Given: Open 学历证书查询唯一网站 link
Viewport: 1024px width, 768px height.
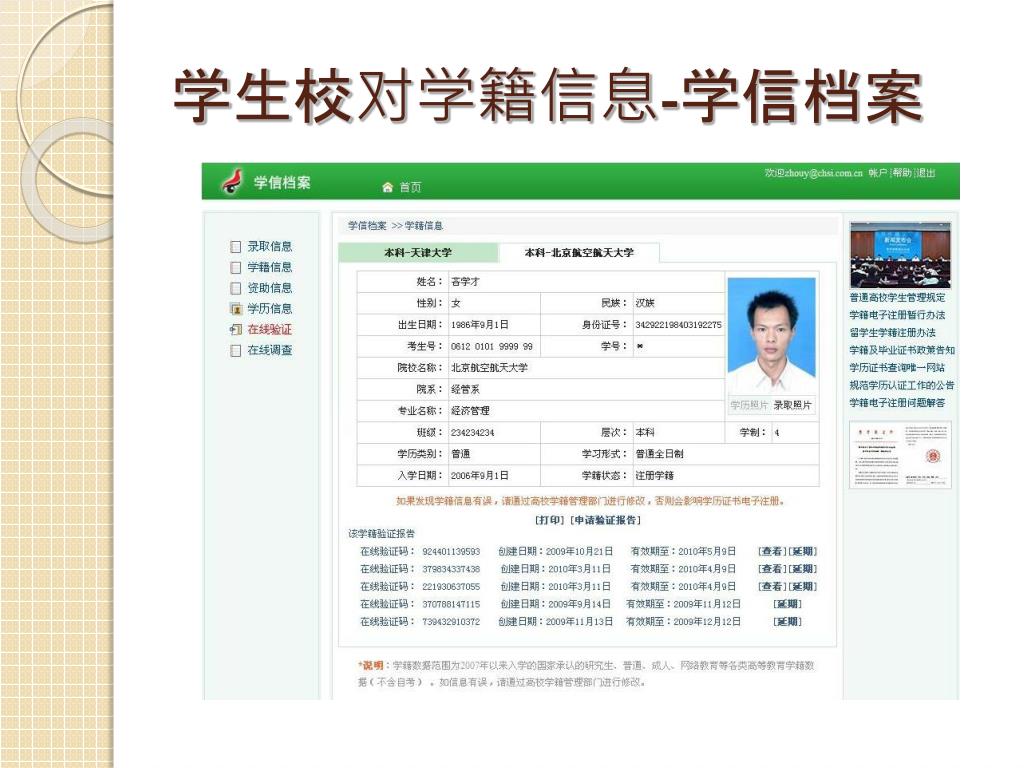Looking at the screenshot, I should click(897, 368).
